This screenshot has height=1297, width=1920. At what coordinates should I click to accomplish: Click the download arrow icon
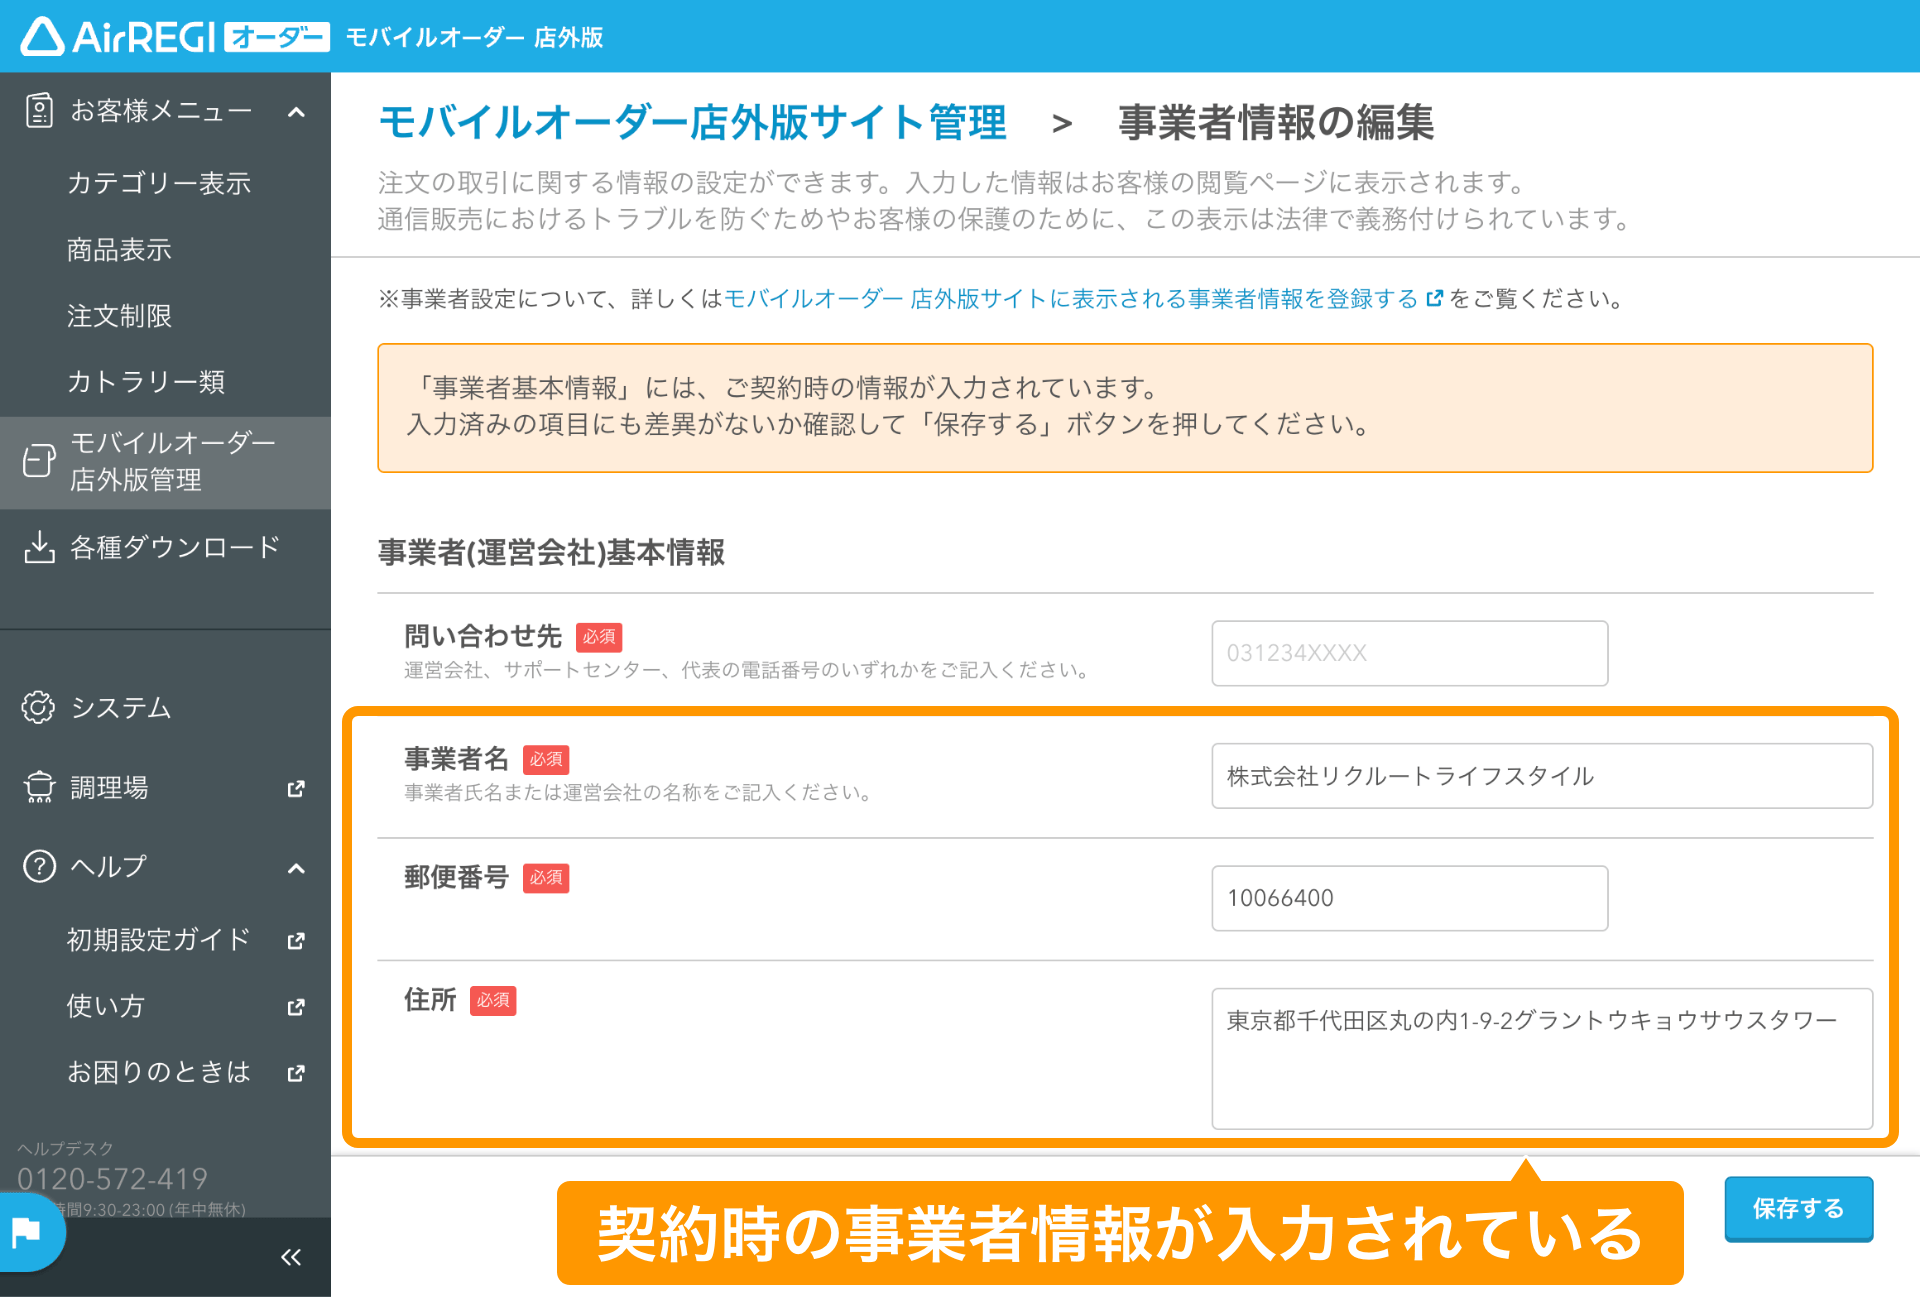(39, 547)
